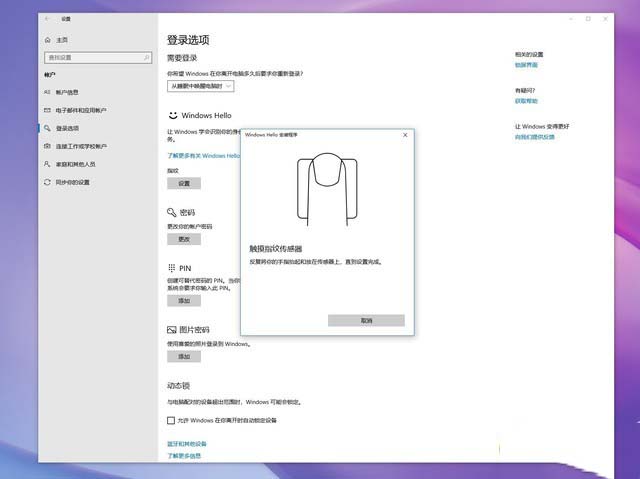Focus the 查找设置 search field
Image resolution: width=640 pixels, height=479 pixels.
pyautogui.click(x=98, y=58)
